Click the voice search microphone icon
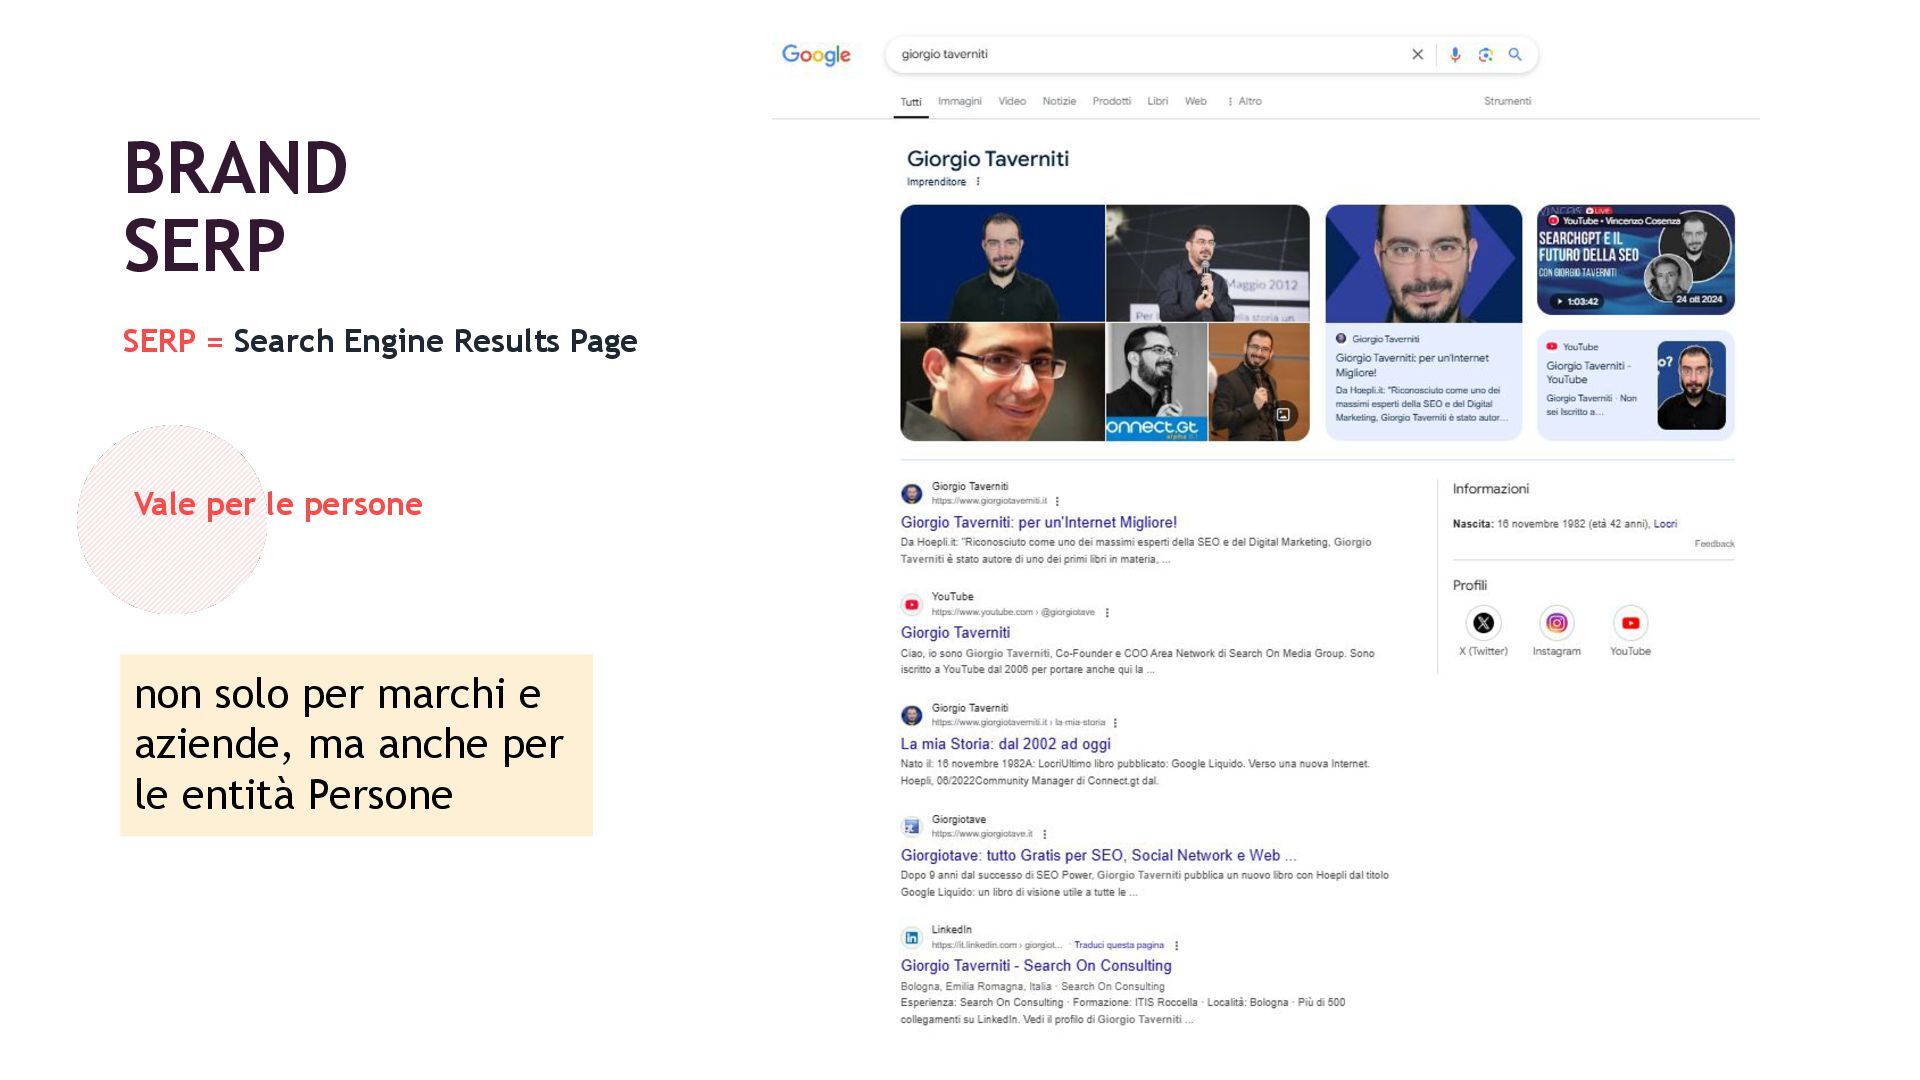The image size is (1920, 1080). click(x=1455, y=55)
